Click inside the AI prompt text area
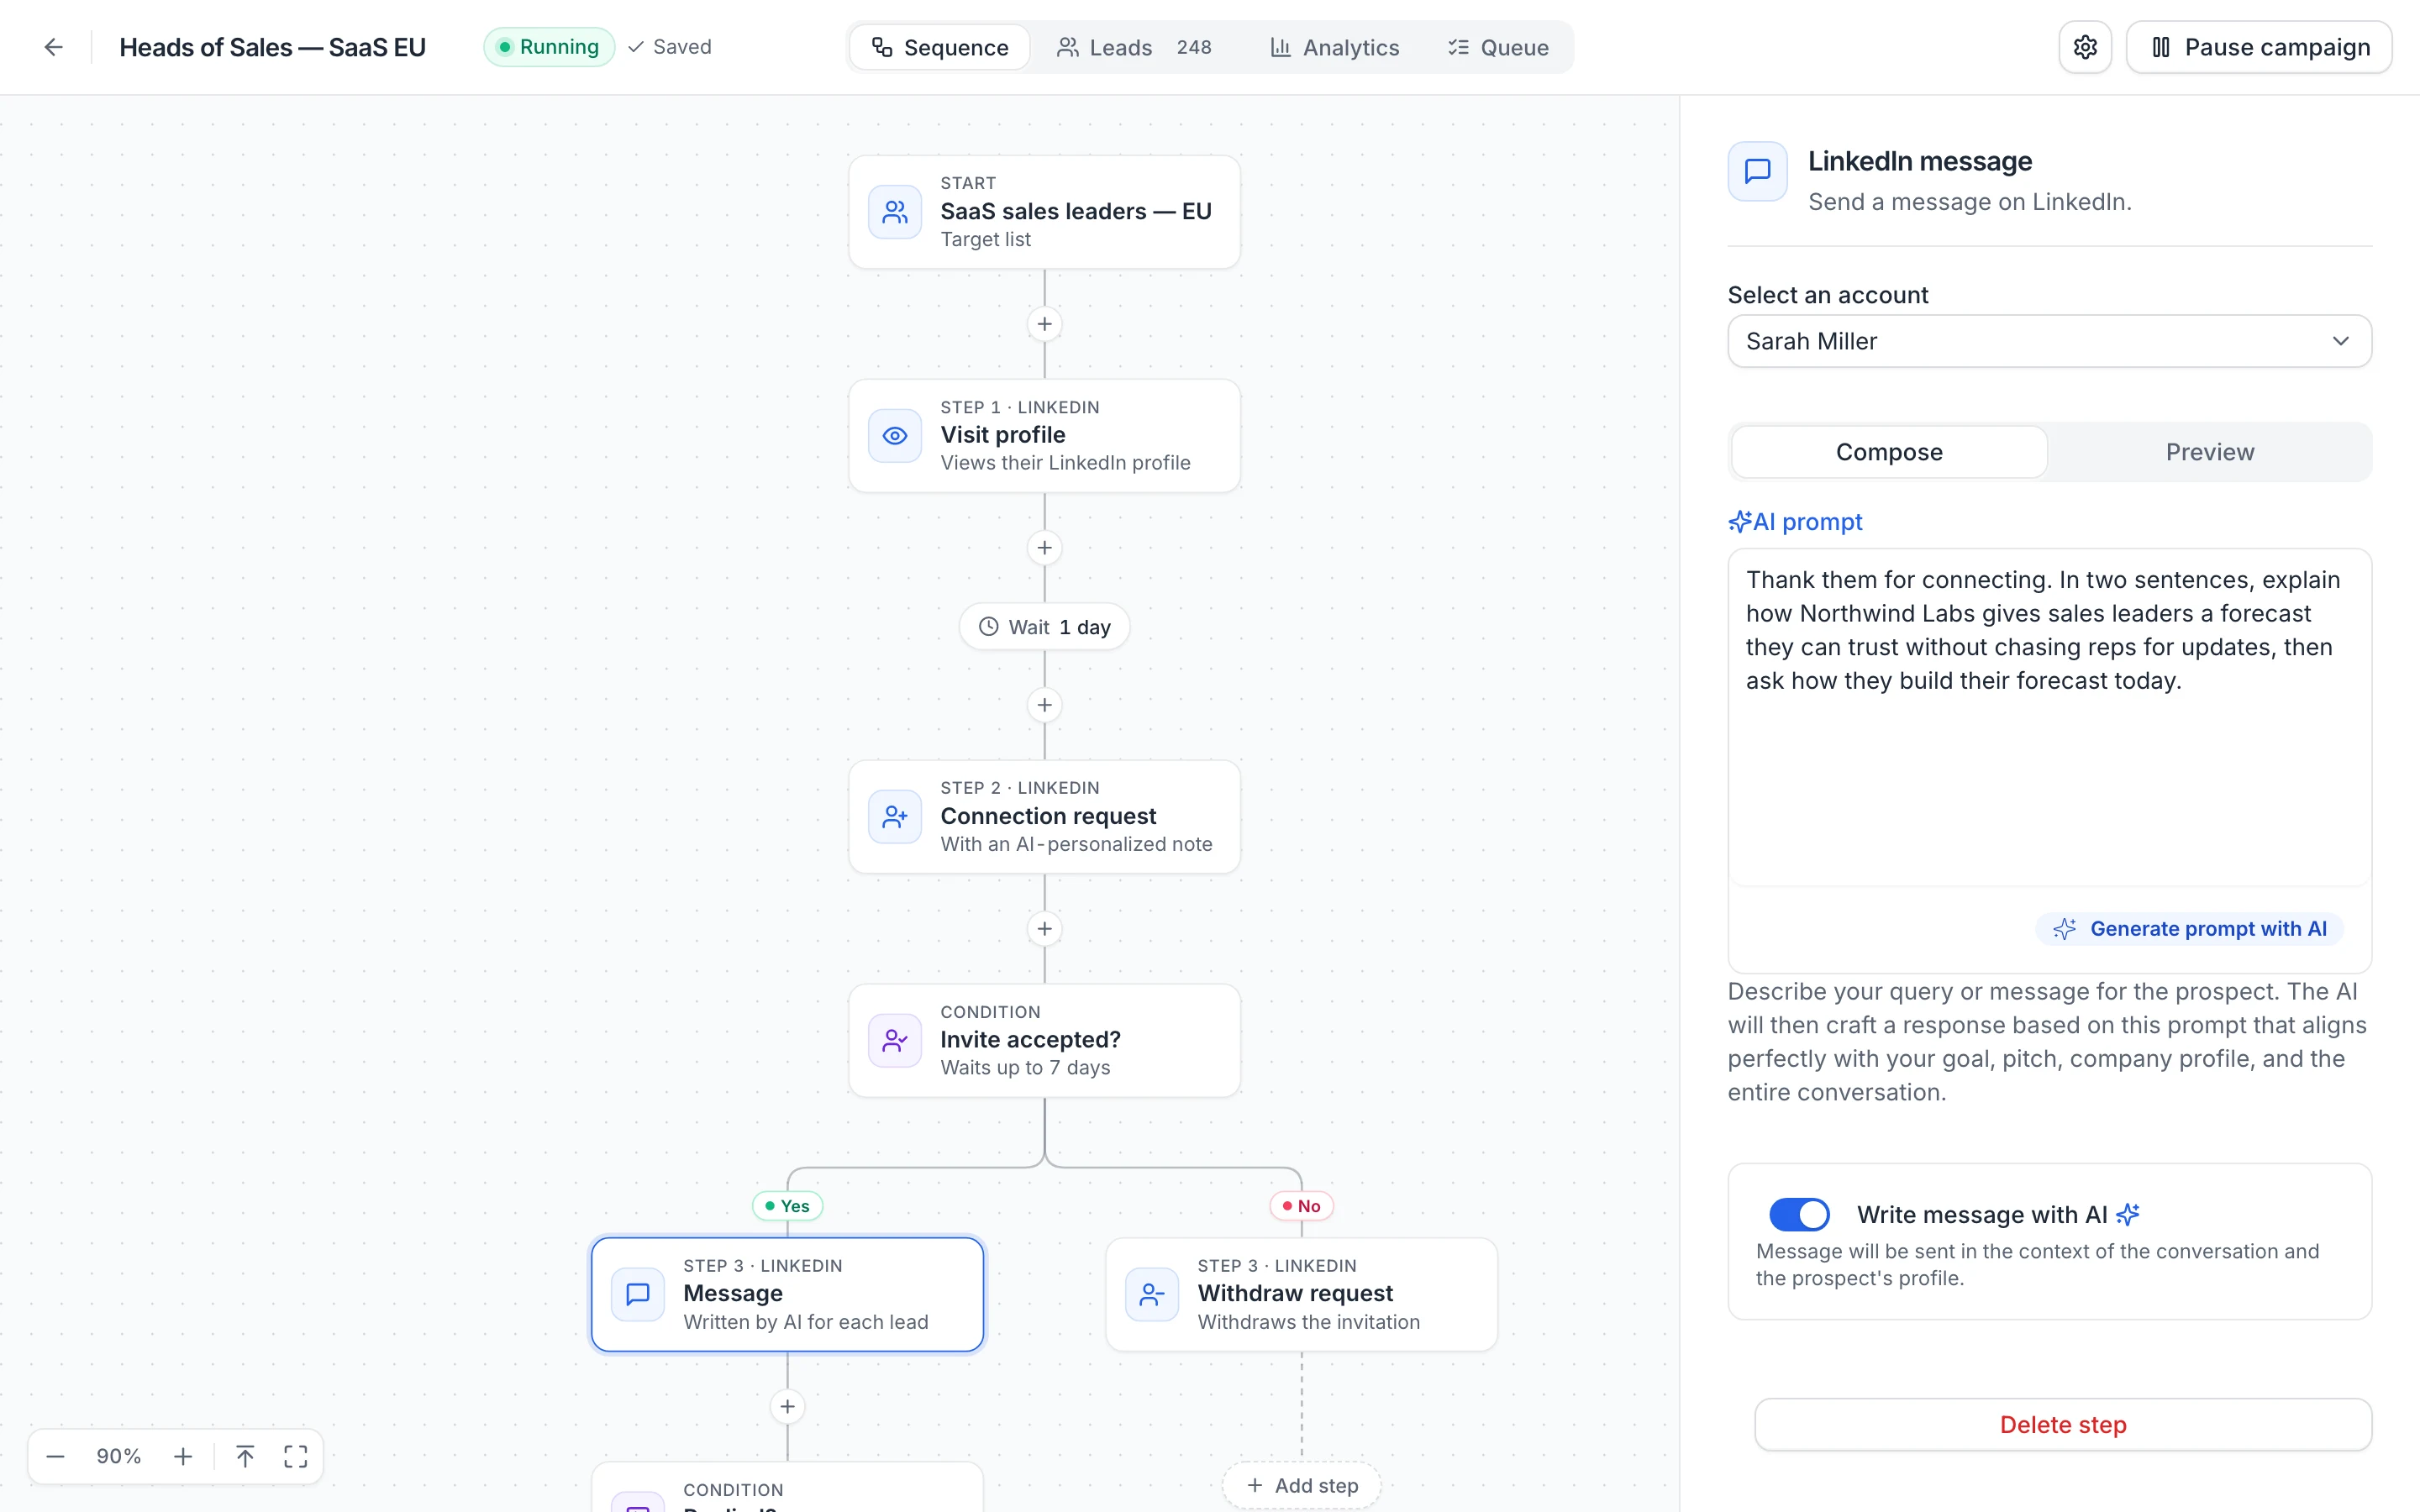Image resolution: width=2420 pixels, height=1512 pixels. pos(2049,717)
